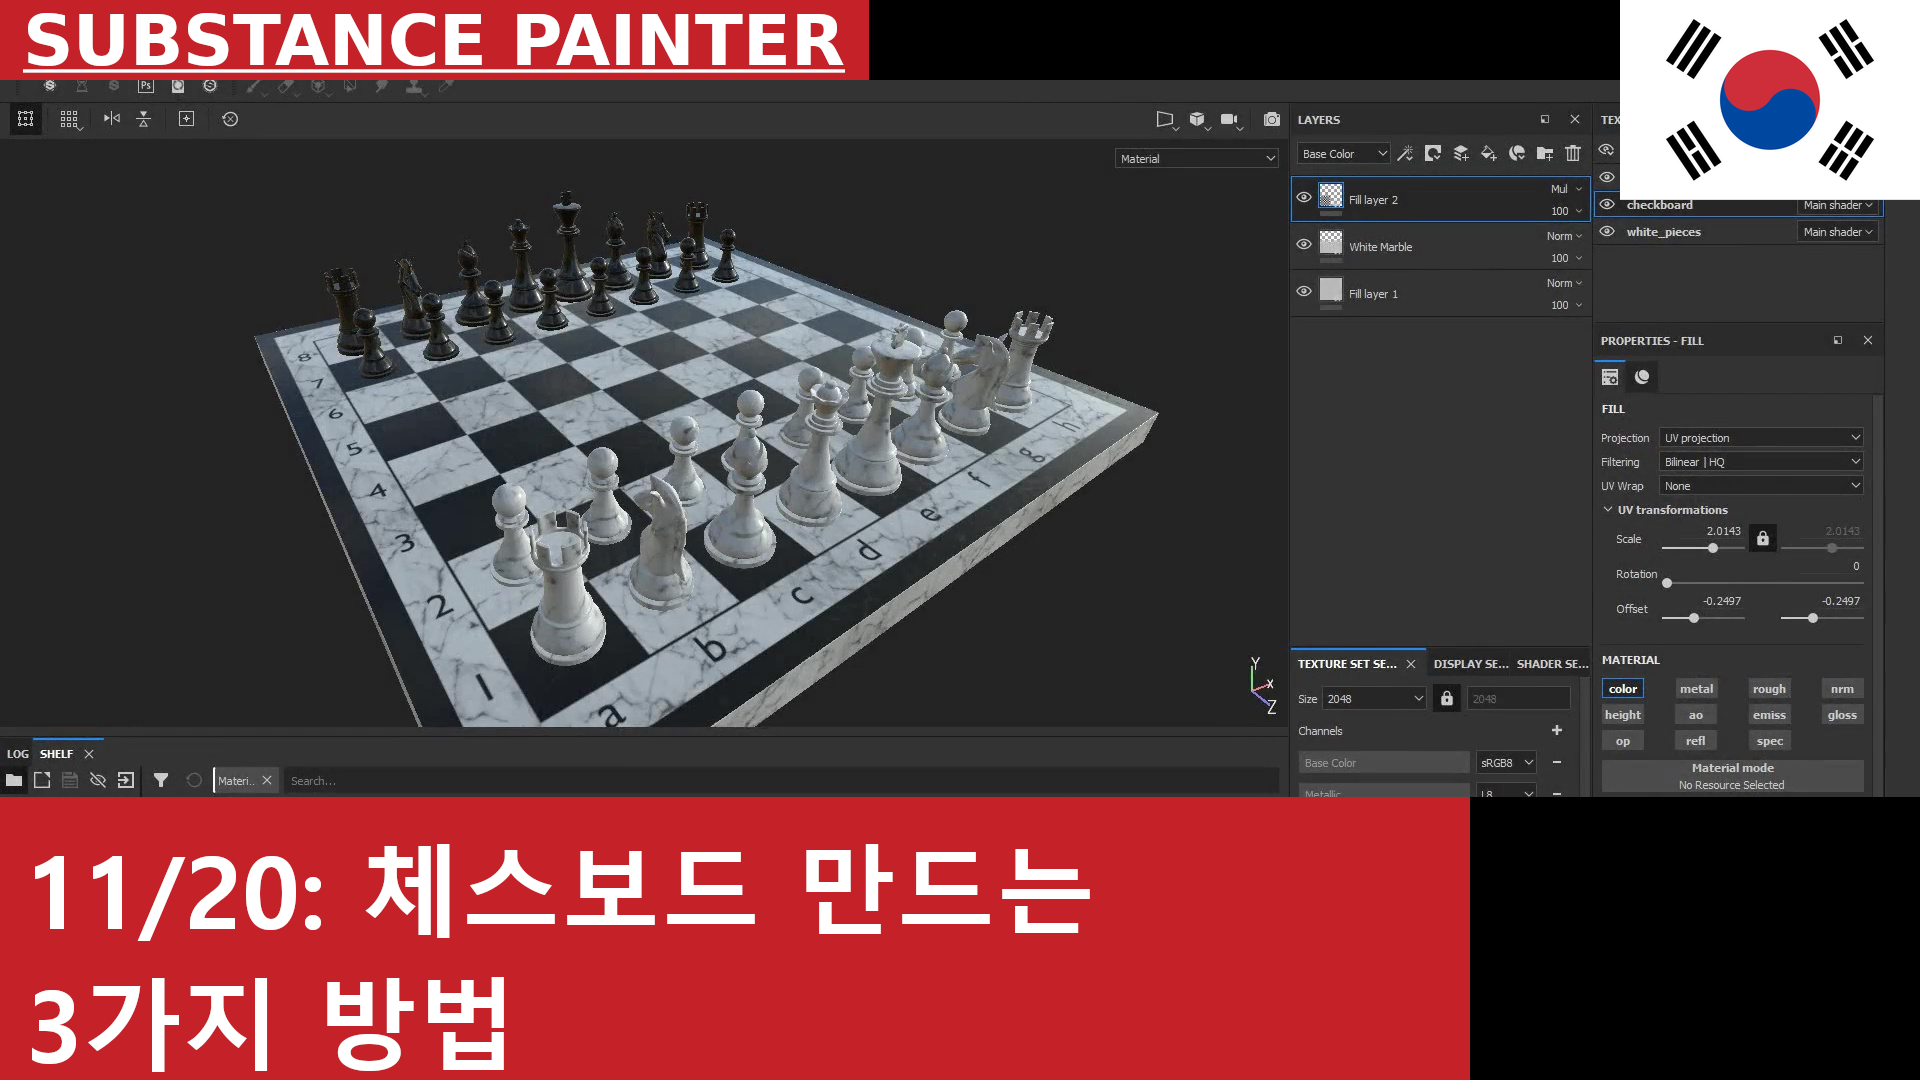Open the UV projection dropdown

[x=1761, y=437]
